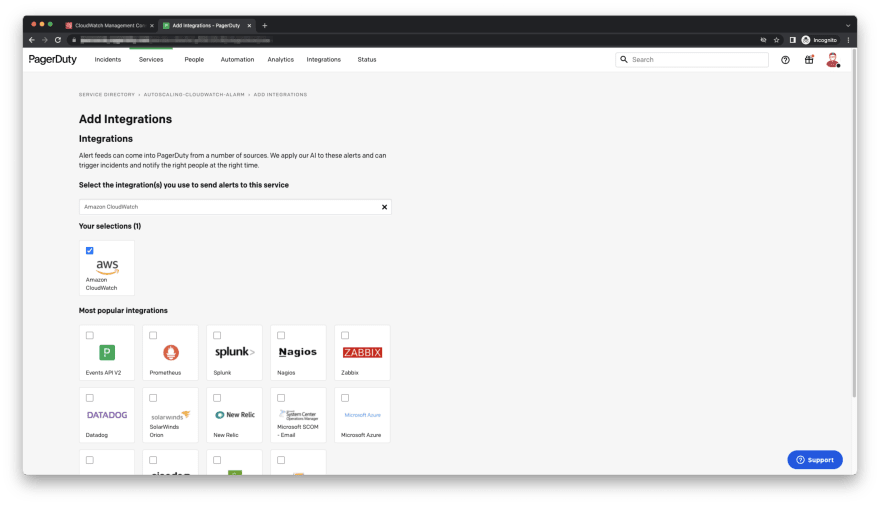The height and width of the screenshot is (505, 880).
Task: Go back with browser back arrow
Action: pos(31,40)
